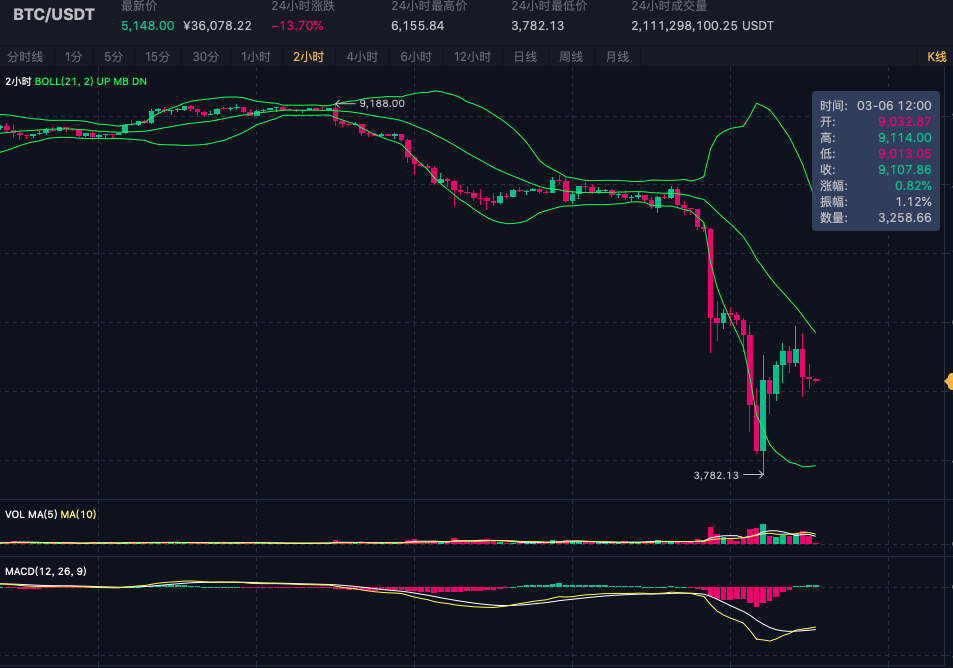
Task: Click the tooltip time 03-06 12:00
Action: tap(894, 106)
